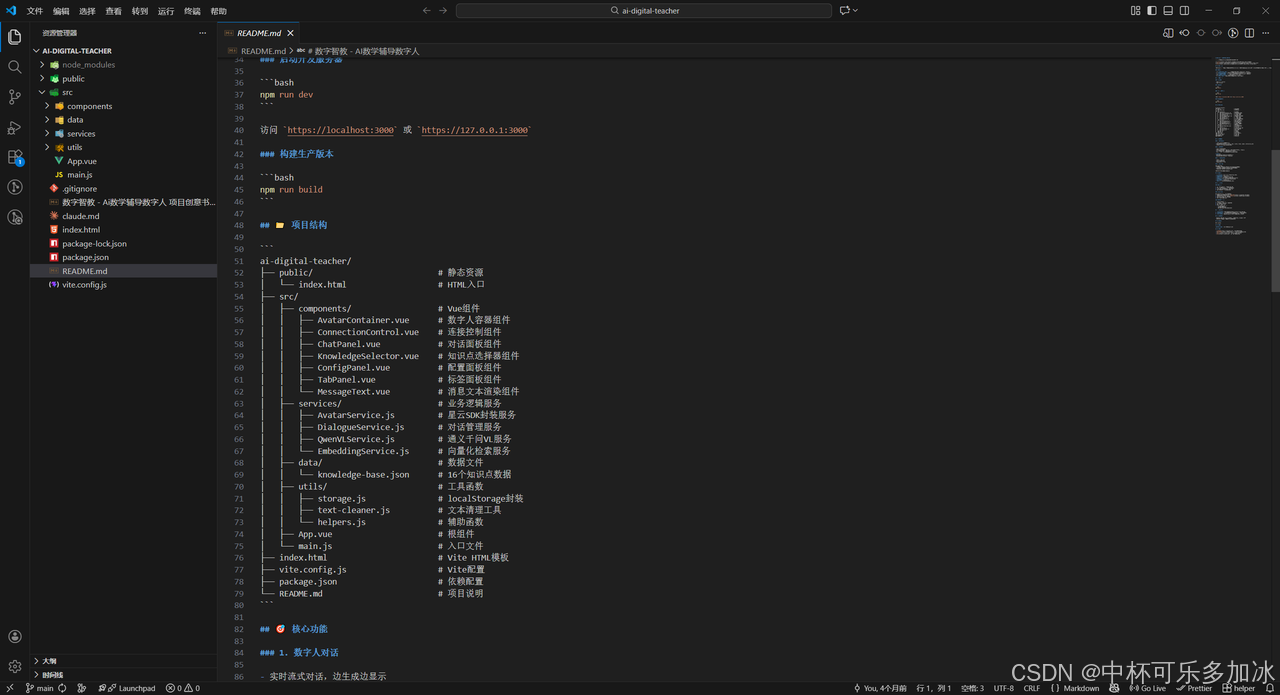Open the 编辑 menu
The height and width of the screenshot is (695, 1280).
pyautogui.click(x=61, y=11)
